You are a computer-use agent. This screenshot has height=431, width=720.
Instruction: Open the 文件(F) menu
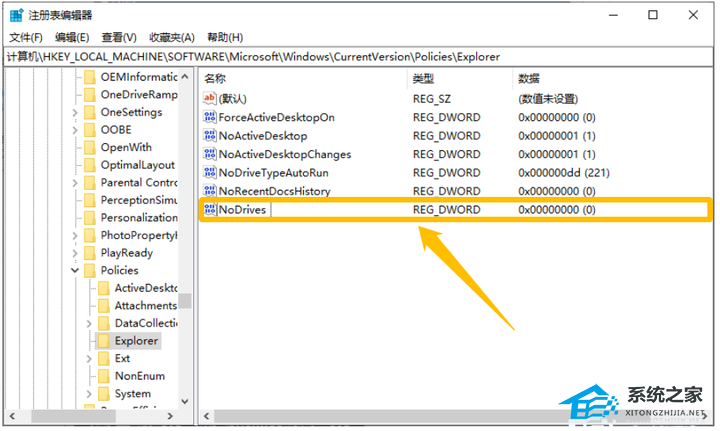pyautogui.click(x=24, y=37)
